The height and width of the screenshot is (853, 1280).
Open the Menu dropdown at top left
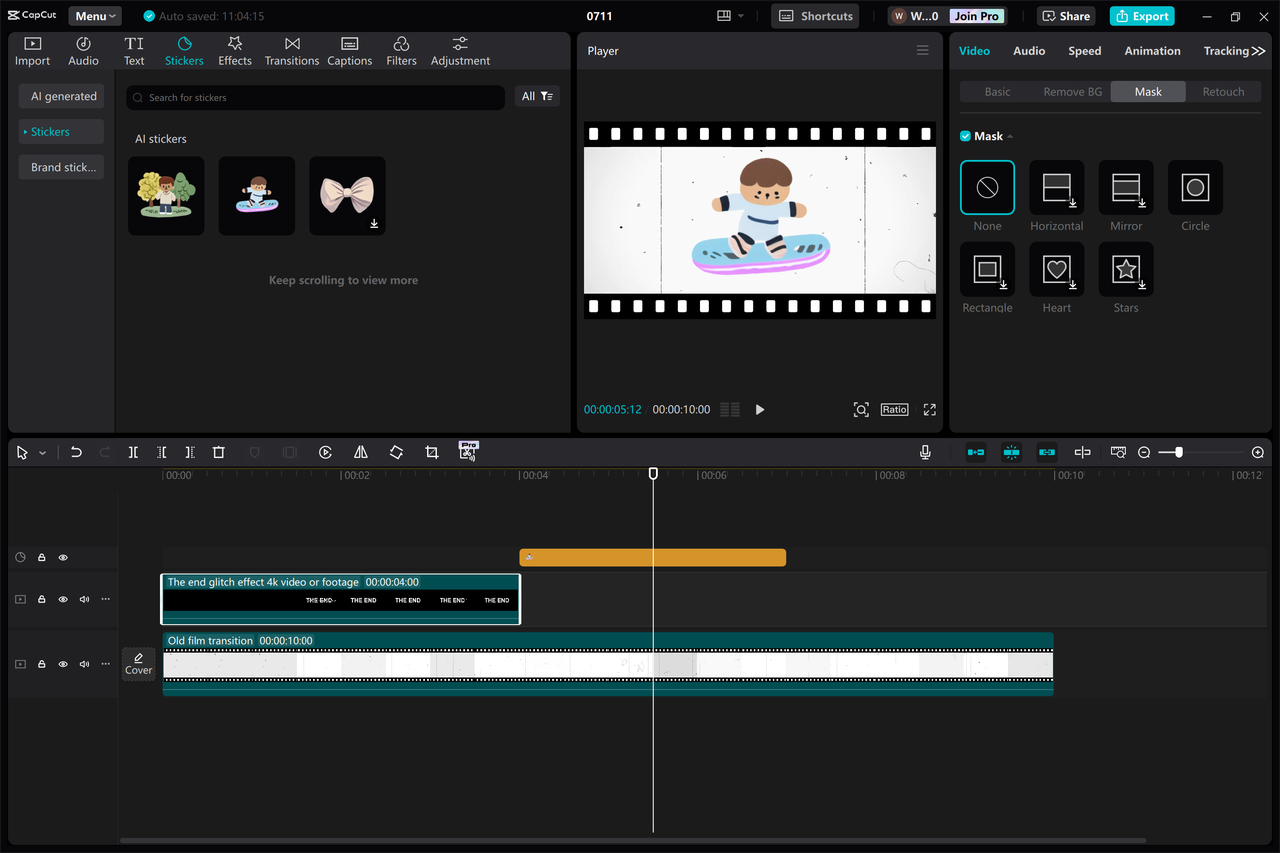(x=94, y=15)
